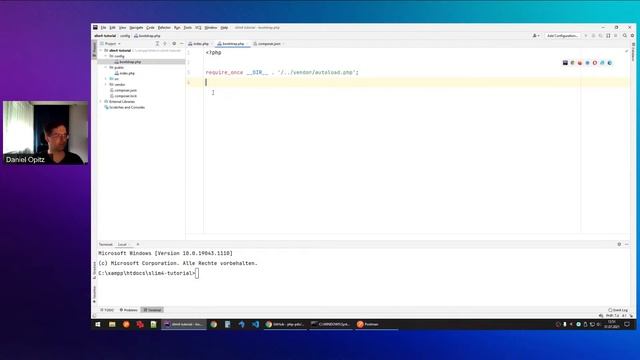The width and height of the screenshot is (640, 360).
Task: Expand the vendor folder in project tree
Action: pyautogui.click(x=106, y=84)
